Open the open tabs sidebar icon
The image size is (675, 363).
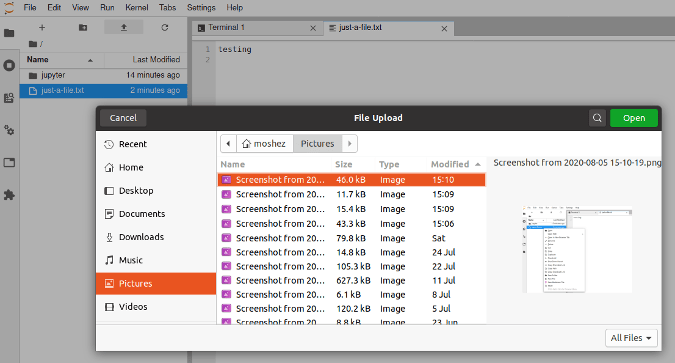[9, 162]
